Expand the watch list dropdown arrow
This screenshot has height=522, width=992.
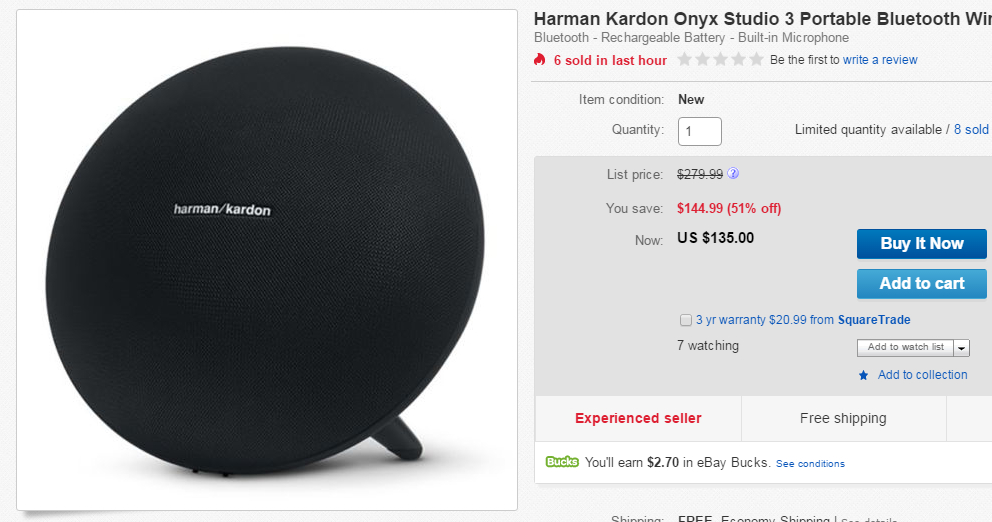962,347
